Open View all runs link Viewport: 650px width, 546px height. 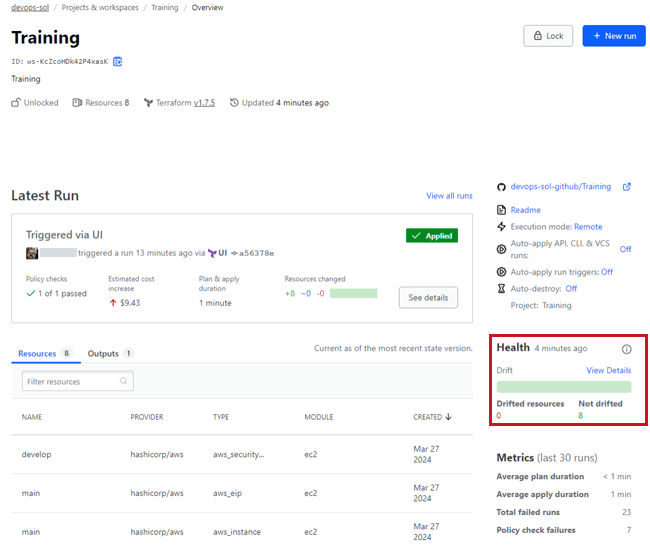[x=449, y=196]
